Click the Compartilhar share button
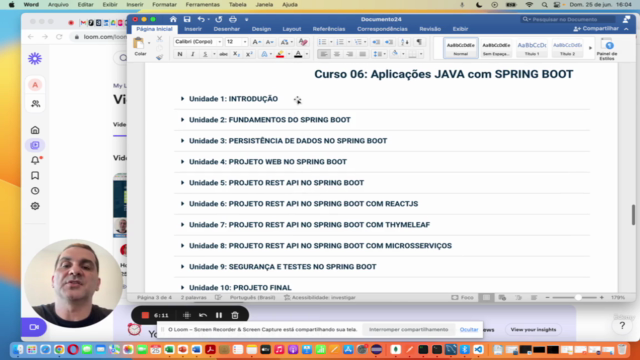640x360 pixels. click(x=596, y=29)
